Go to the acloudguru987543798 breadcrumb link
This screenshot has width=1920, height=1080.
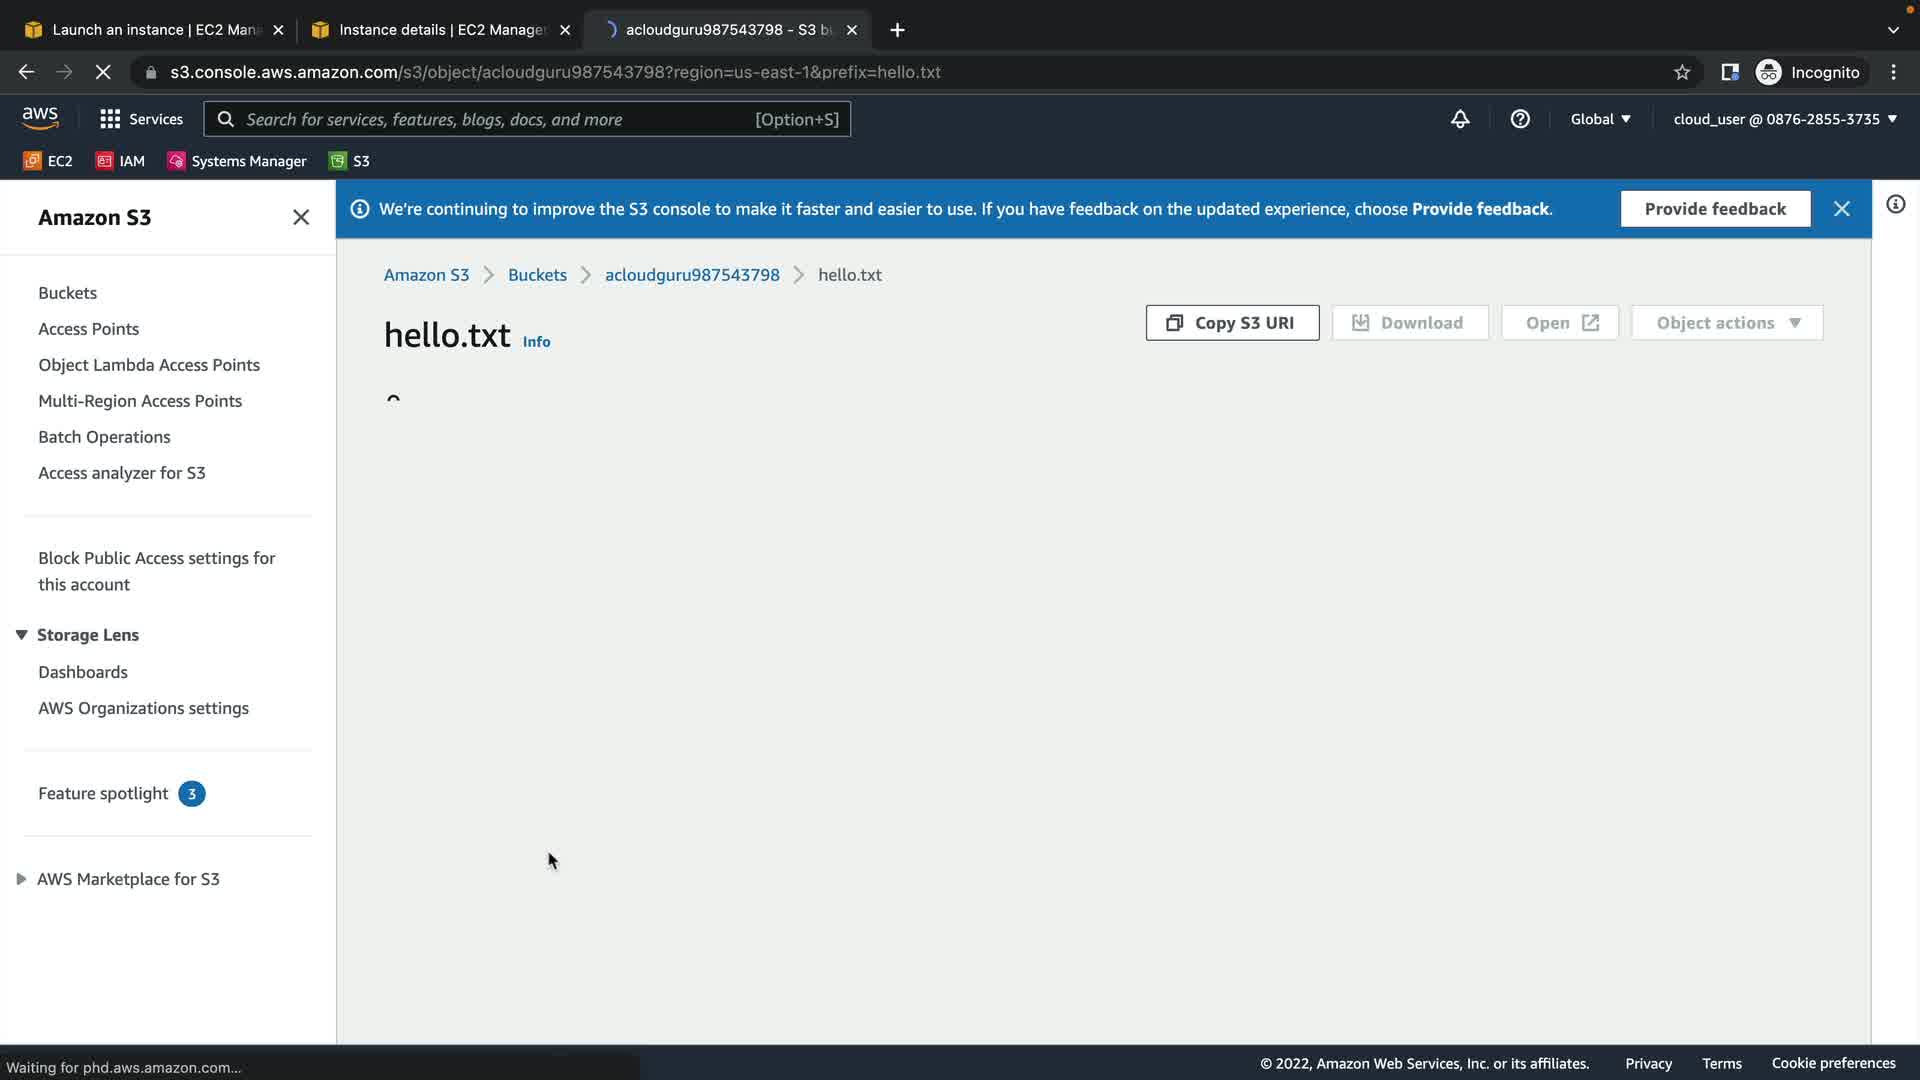tap(692, 275)
